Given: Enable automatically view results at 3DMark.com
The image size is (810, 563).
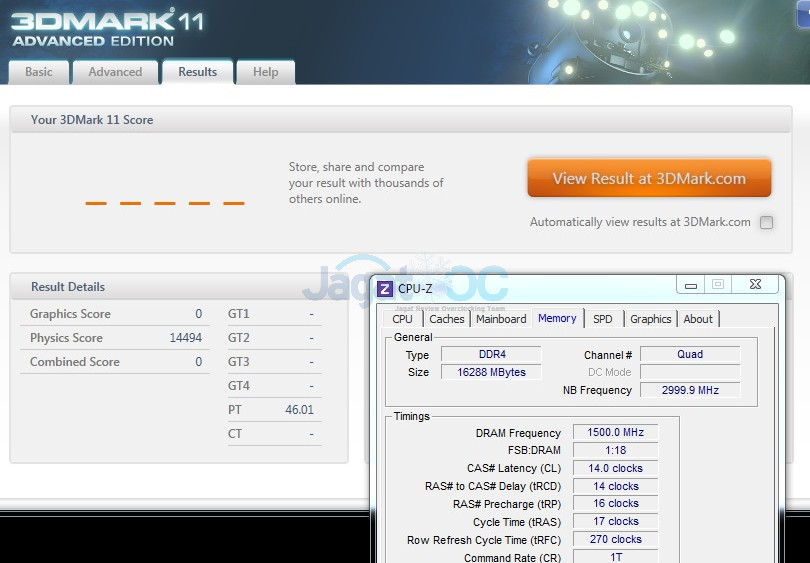Looking at the screenshot, I should [766, 223].
